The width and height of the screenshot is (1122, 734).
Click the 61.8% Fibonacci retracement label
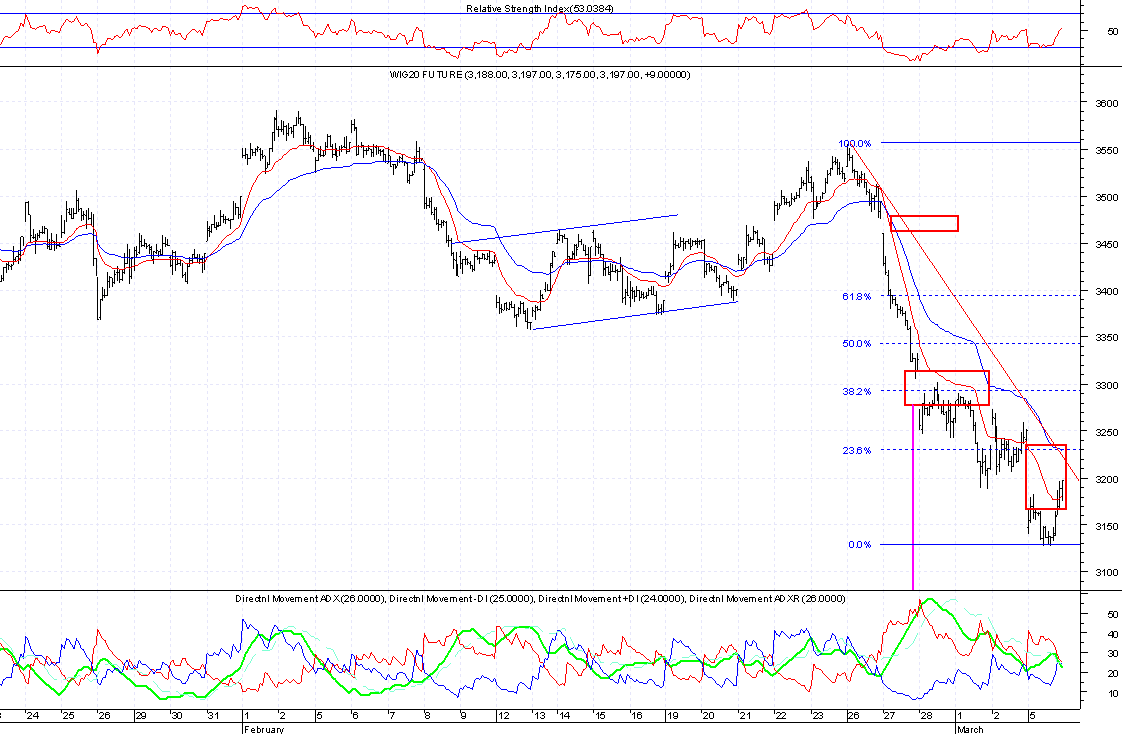click(x=856, y=296)
